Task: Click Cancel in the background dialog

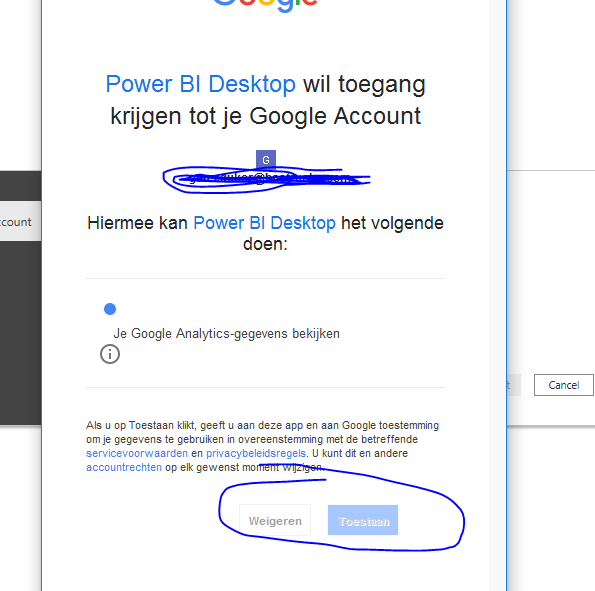Action: (x=564, y=385)
